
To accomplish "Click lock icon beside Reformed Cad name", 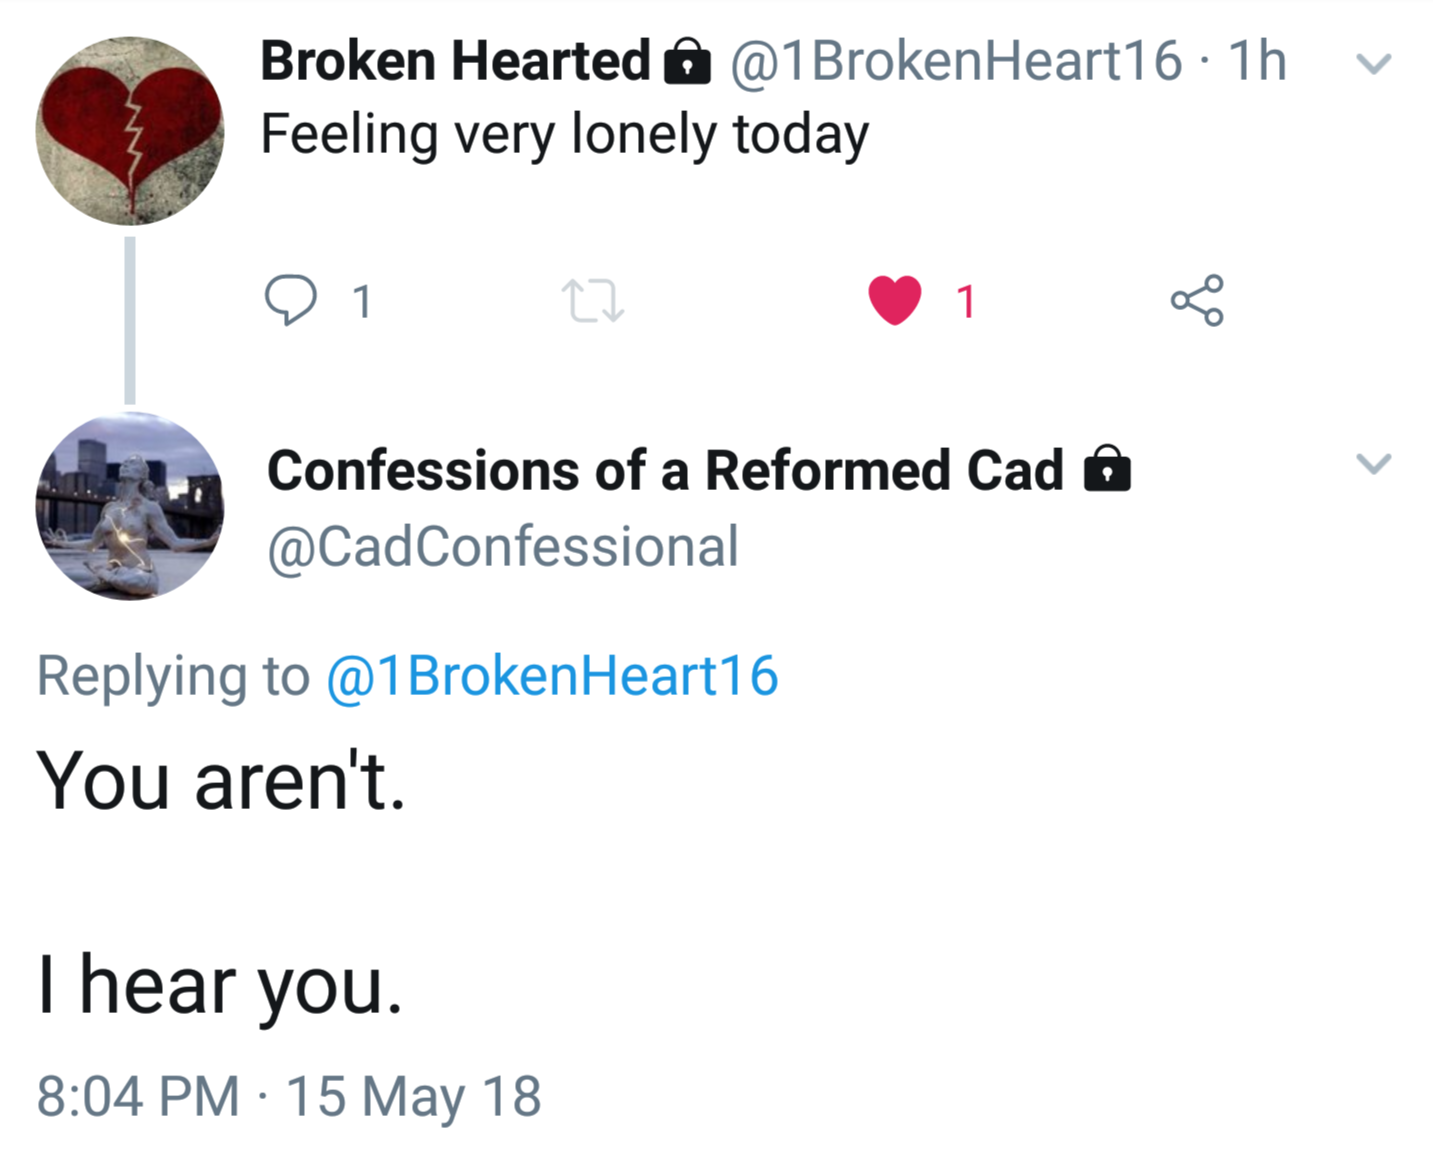I will (1107, 469).
